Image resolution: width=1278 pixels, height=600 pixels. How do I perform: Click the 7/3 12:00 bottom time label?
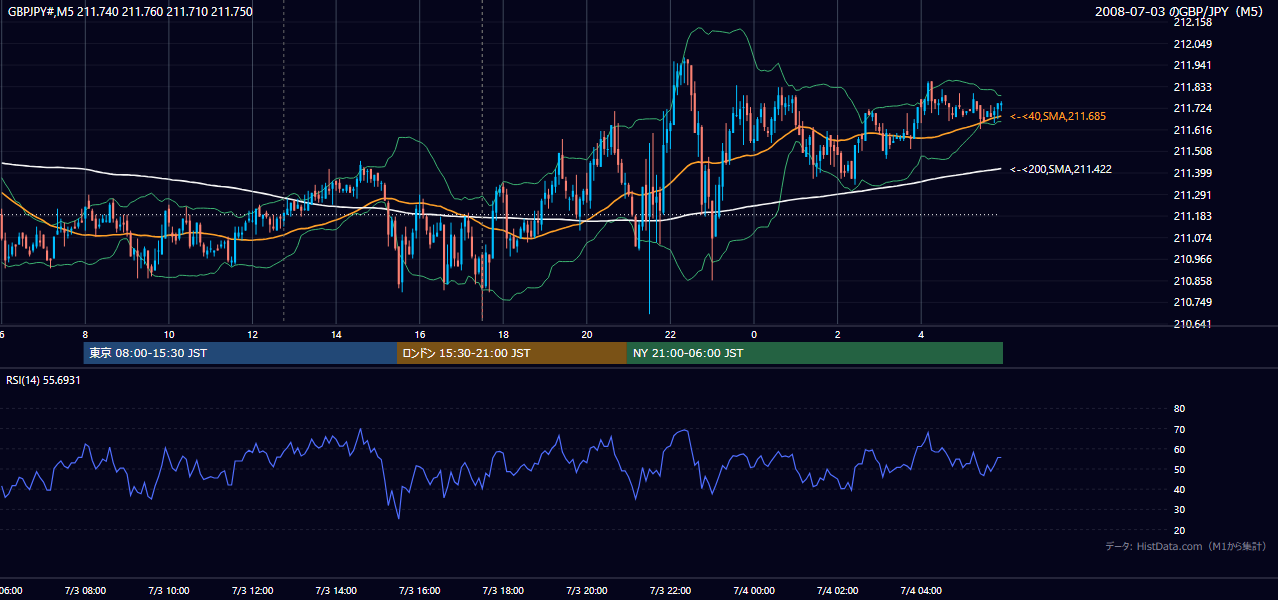point(252,590)
